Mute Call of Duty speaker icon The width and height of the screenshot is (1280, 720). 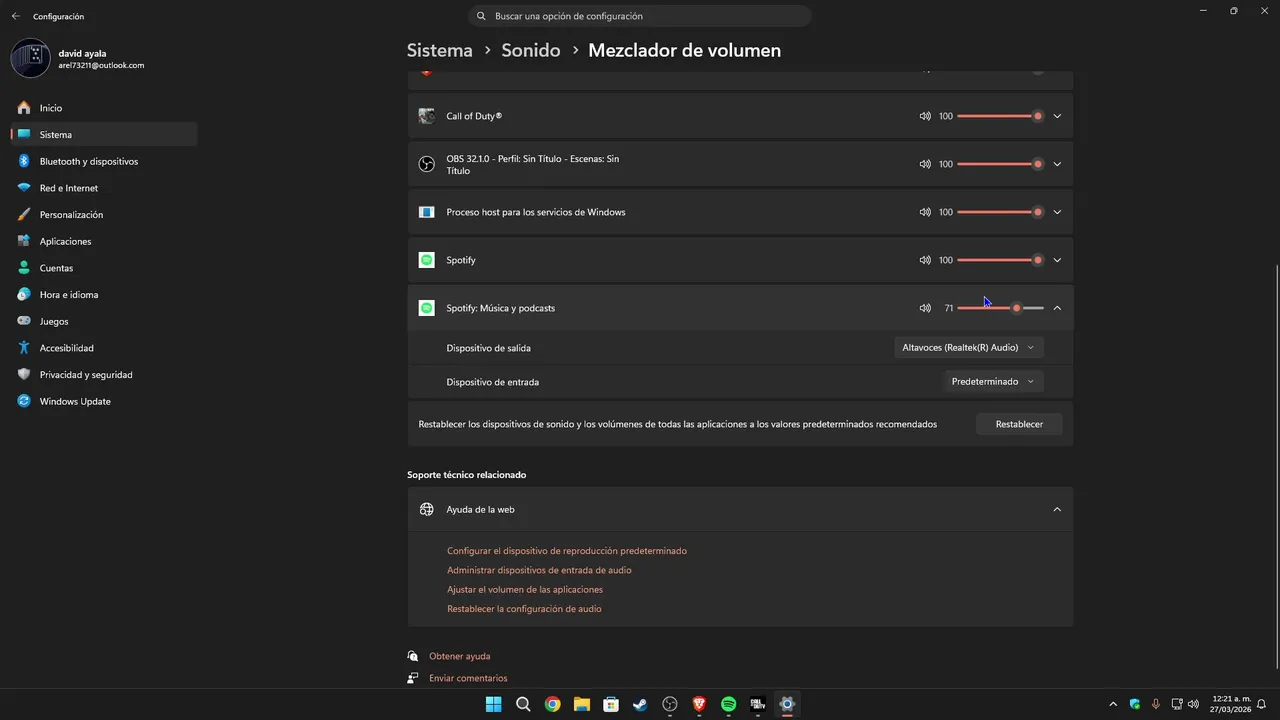click(x=925, y=116)
